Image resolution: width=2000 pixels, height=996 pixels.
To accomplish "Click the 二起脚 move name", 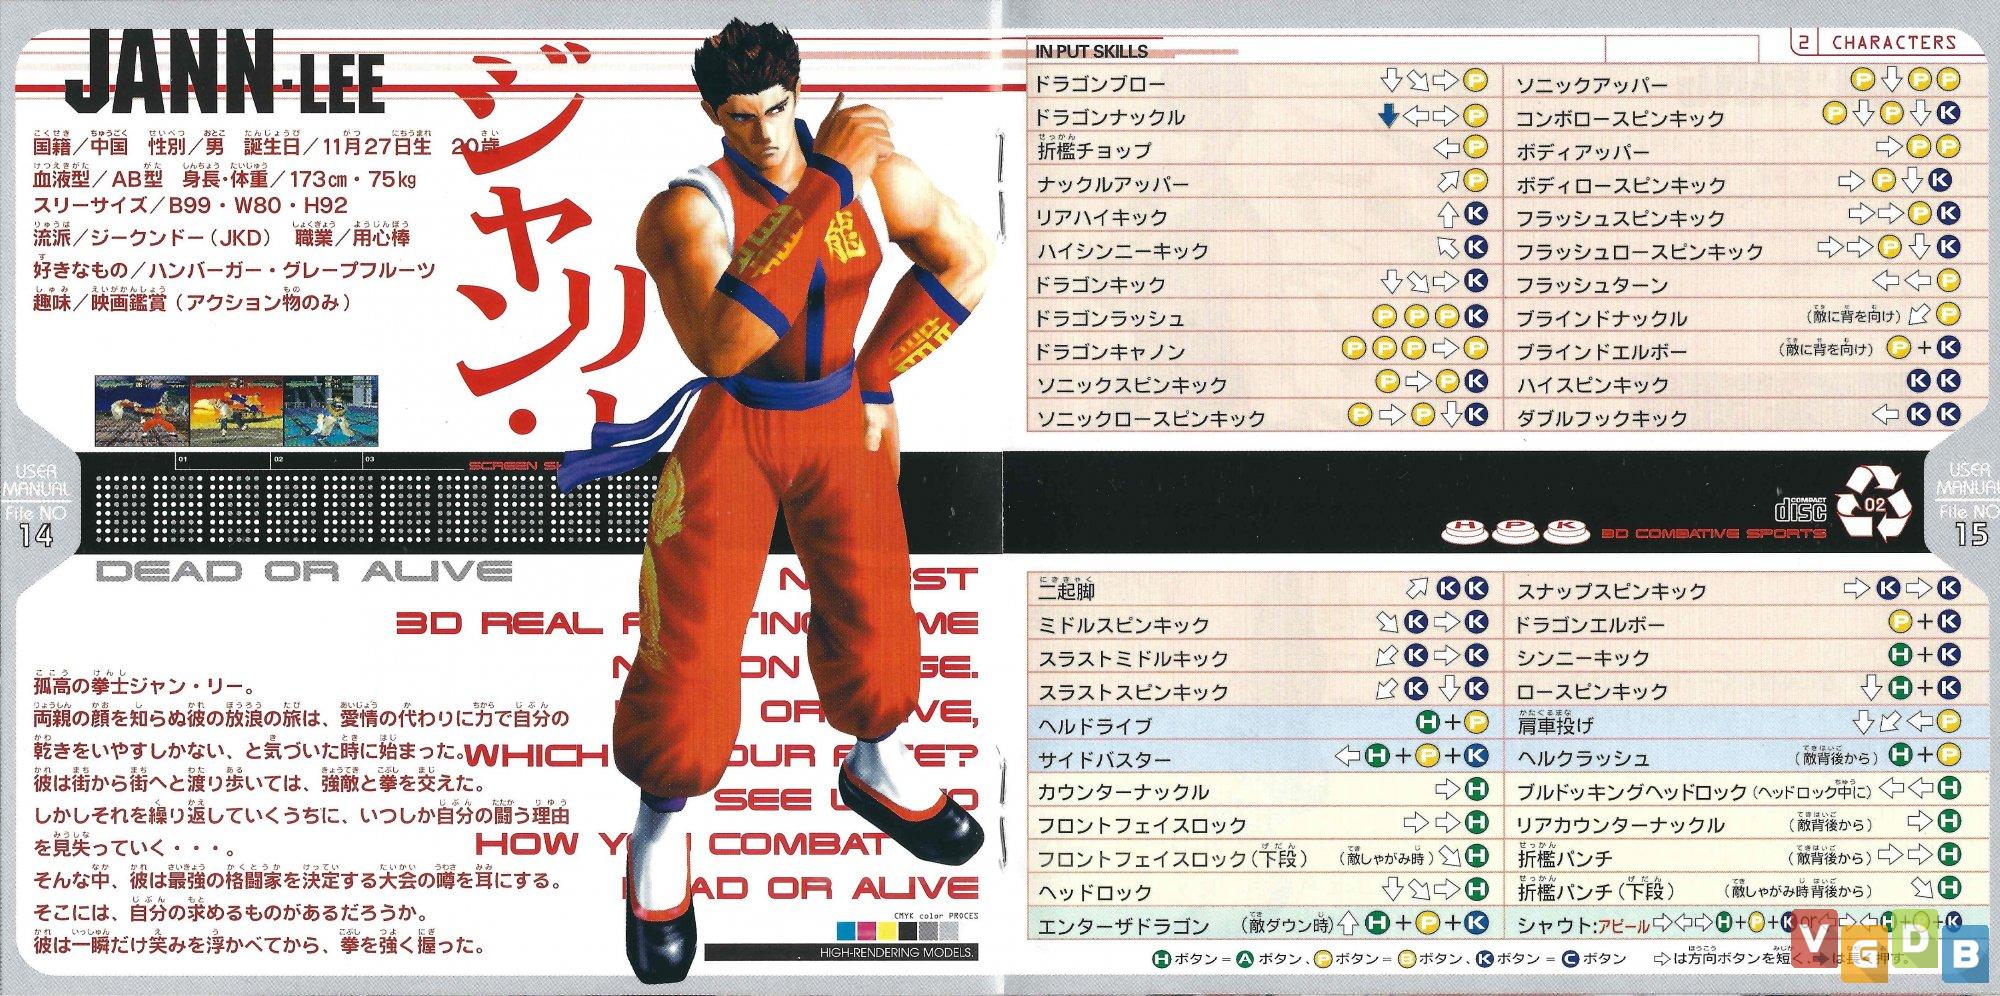I will pos(1066,591).
